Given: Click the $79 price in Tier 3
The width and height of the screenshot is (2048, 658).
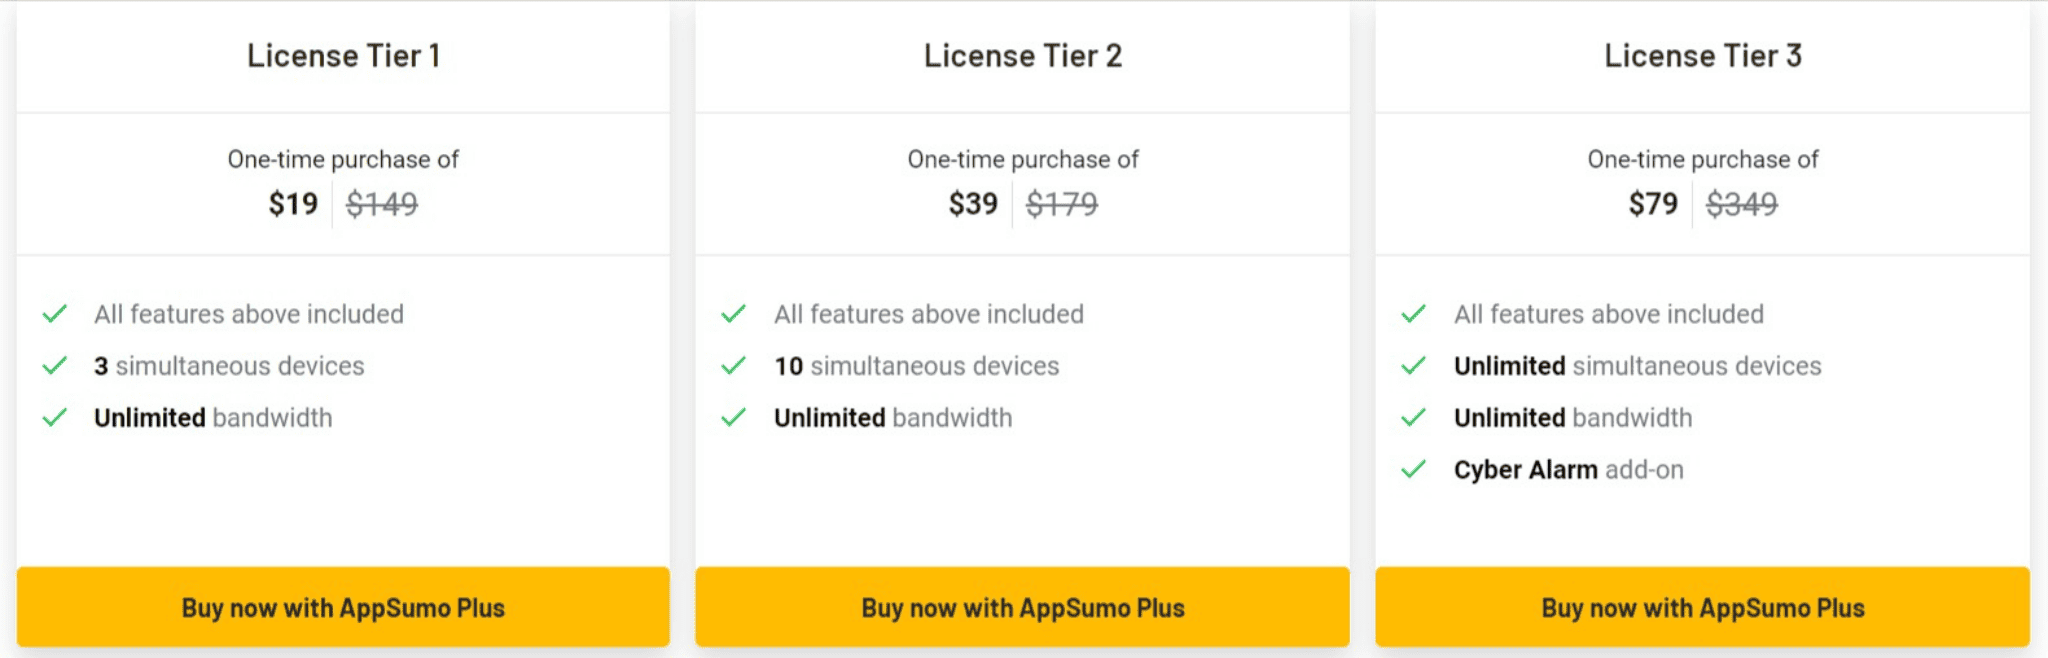Looking at the screenshot, I should [1653, 204].
